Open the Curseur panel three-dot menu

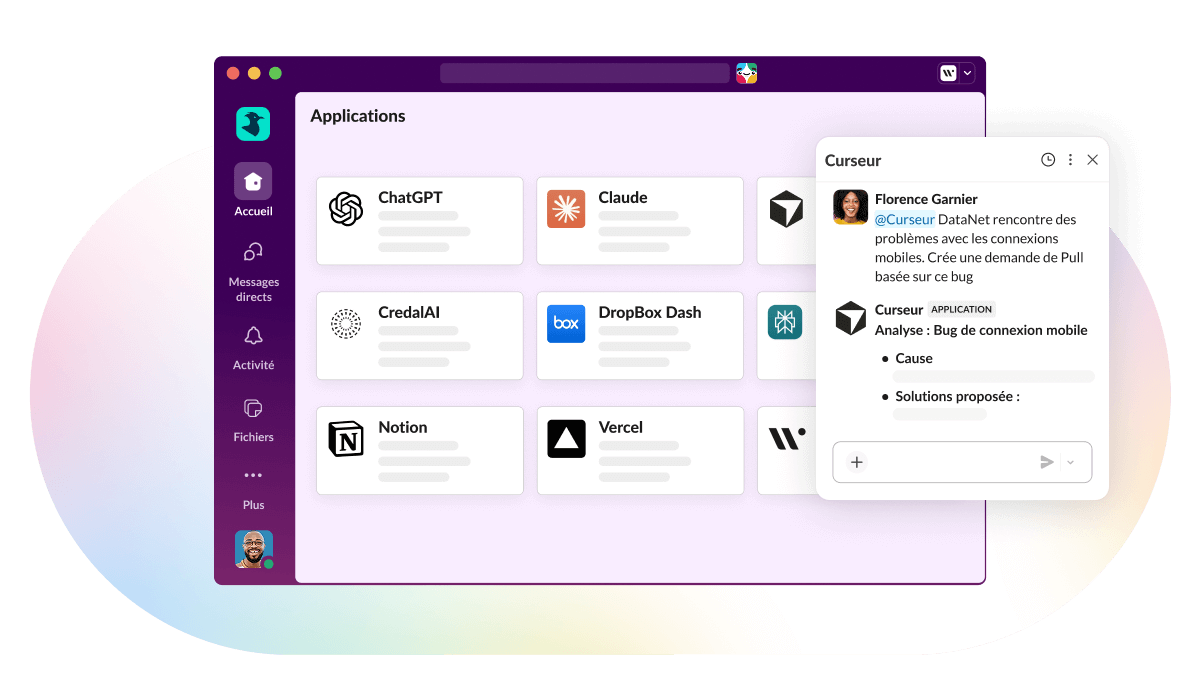1070,159
